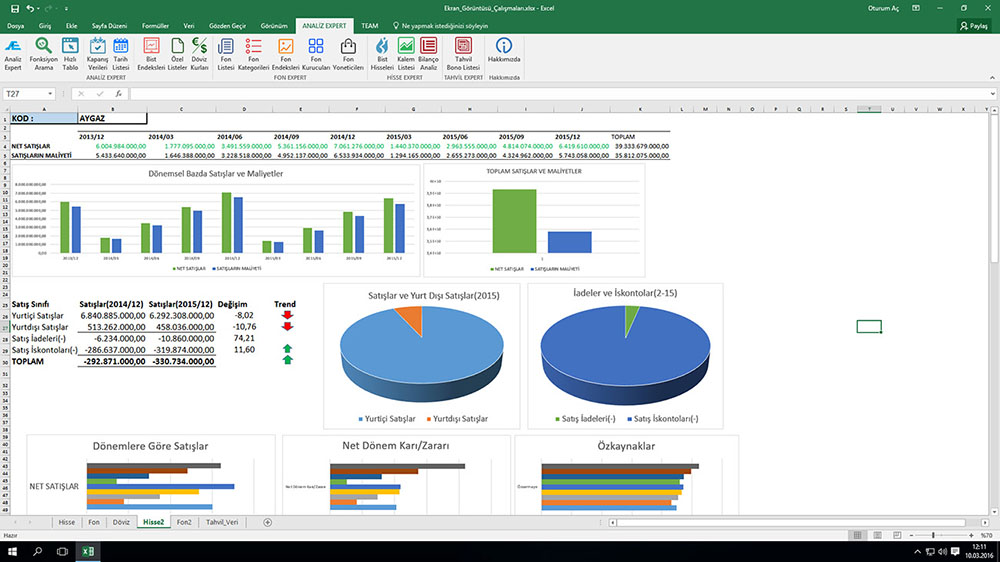Save the workbook from quick access
This screenshot has height=562, width=1000.
[15, 8]
